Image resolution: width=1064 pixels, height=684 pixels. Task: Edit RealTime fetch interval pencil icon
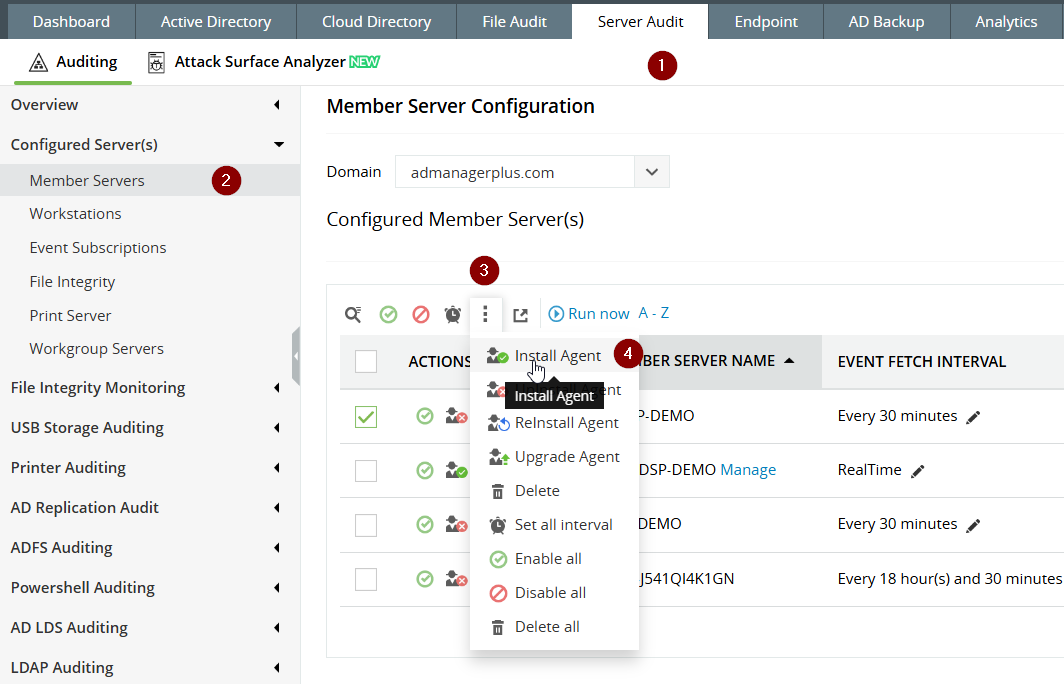click(x=918, y=471)
